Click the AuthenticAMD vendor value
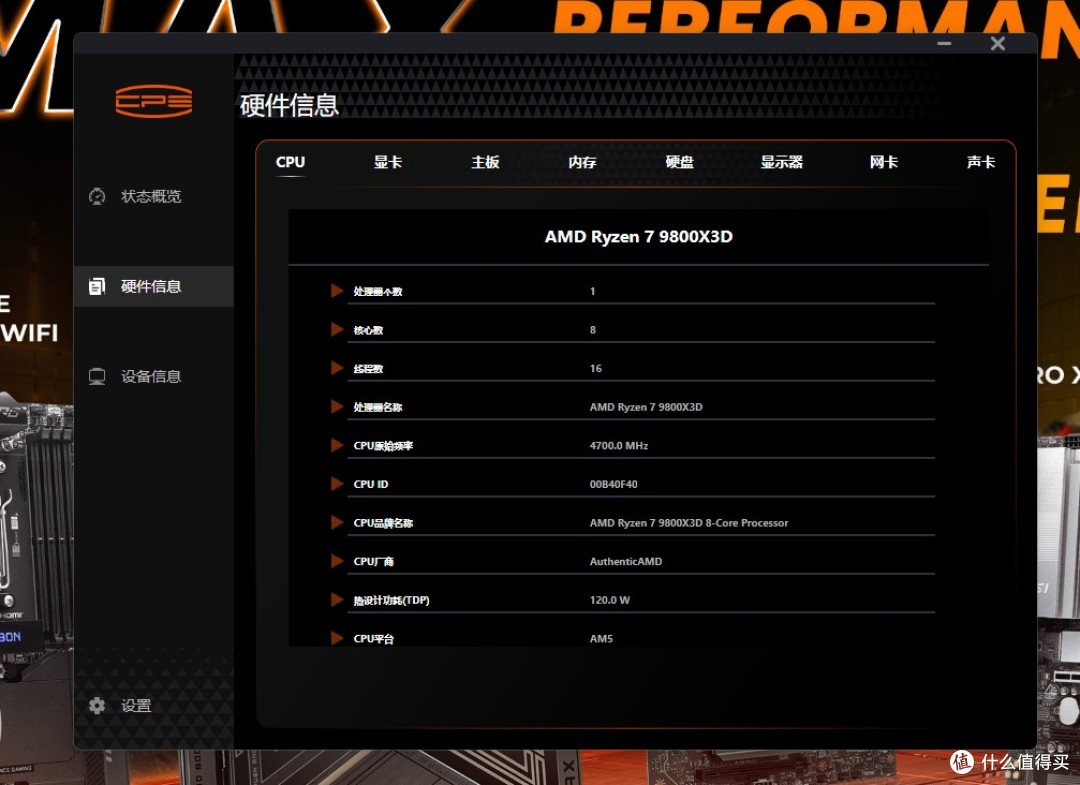 [625, 561]
